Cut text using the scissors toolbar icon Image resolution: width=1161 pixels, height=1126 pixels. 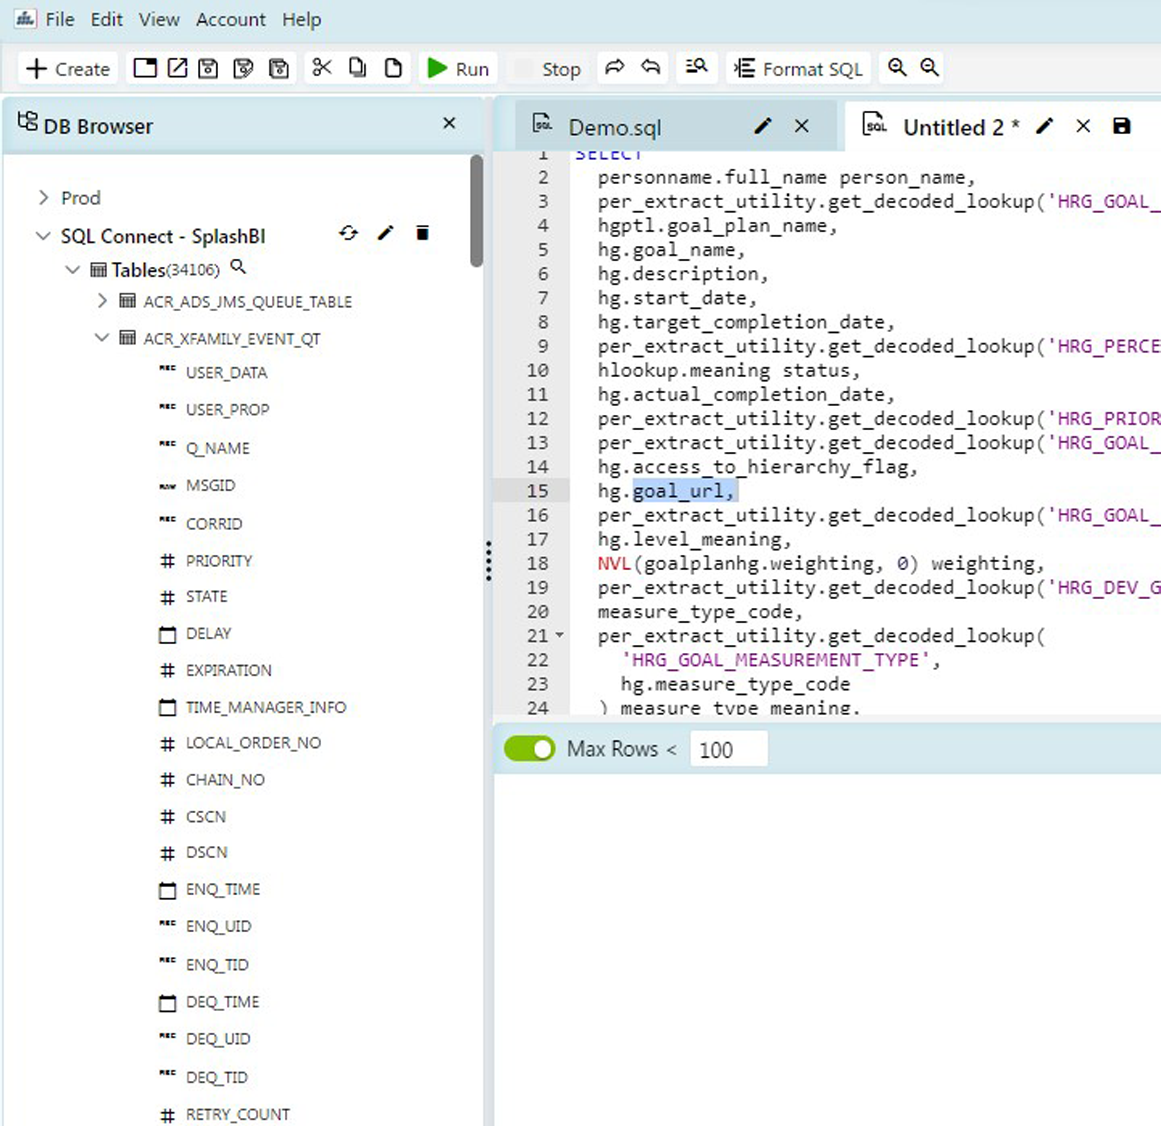tap(321, 67)
